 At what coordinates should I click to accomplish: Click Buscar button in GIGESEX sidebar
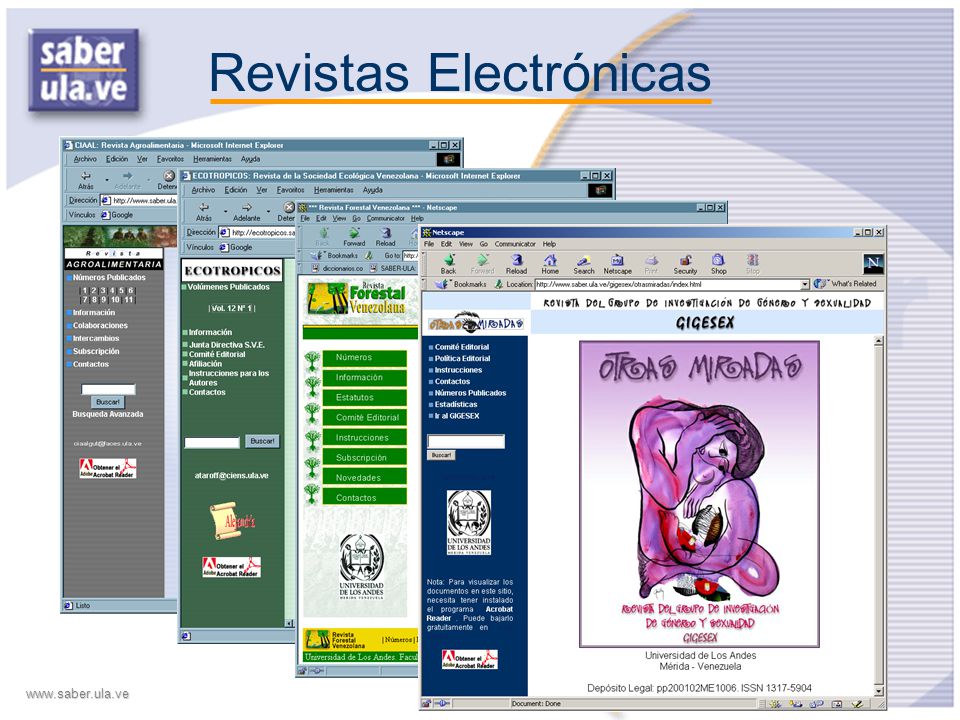click(x=441, y=456)
